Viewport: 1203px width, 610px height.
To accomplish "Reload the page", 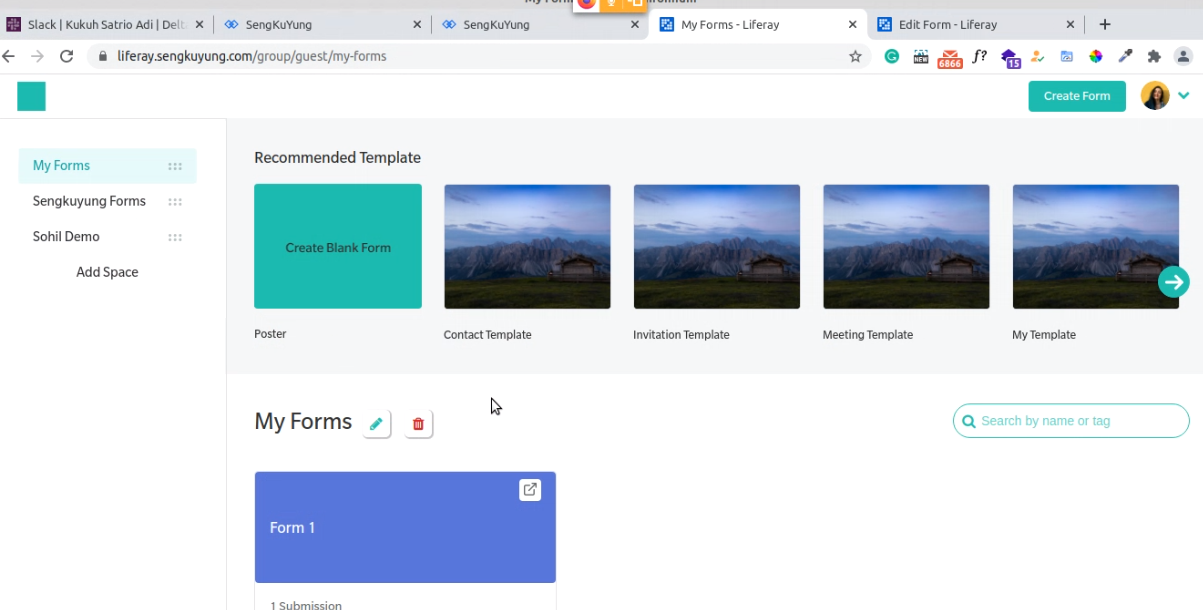I will pyautogui.click(x=66, y=56).
